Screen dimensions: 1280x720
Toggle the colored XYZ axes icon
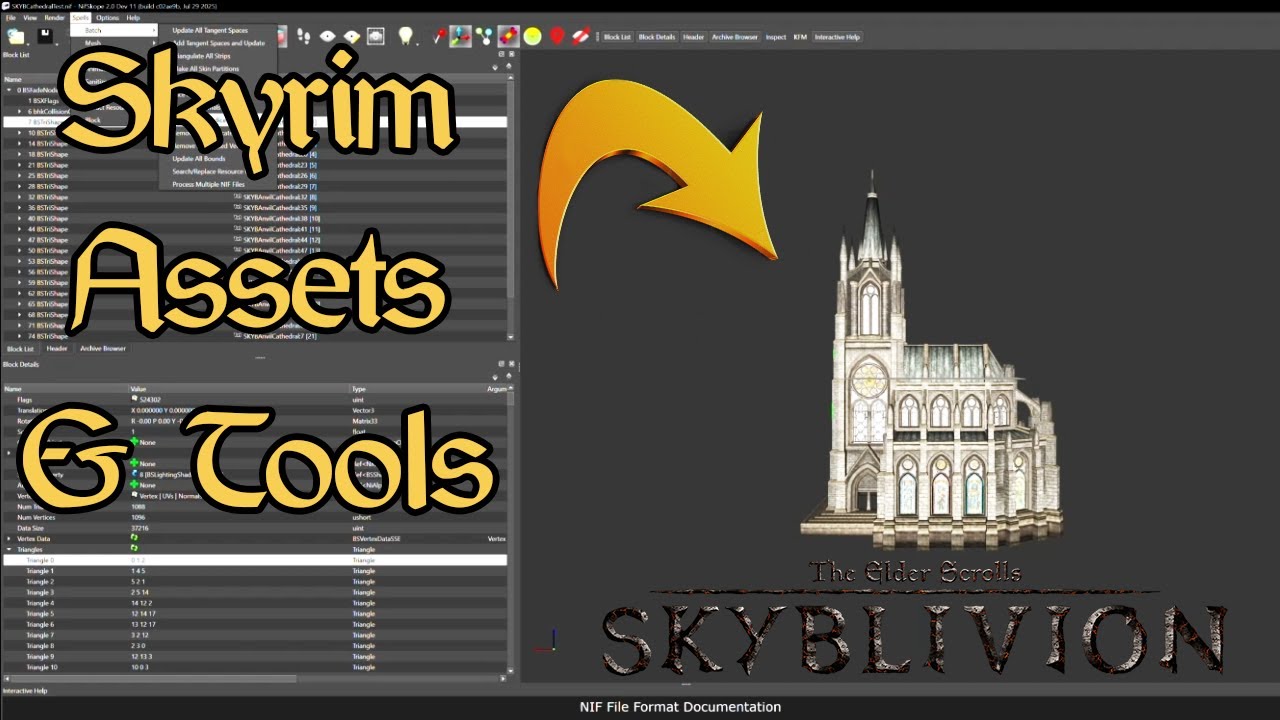461,36
